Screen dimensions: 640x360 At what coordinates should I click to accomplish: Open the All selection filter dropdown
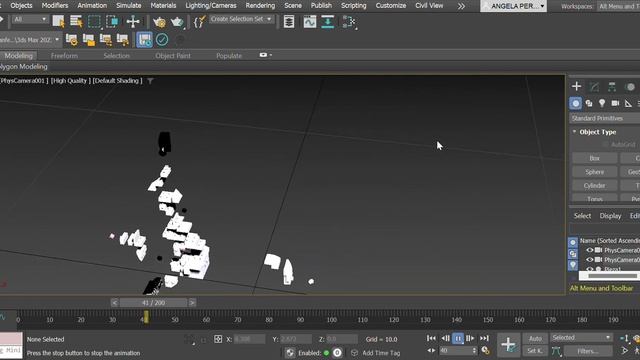tap(30, 19)
